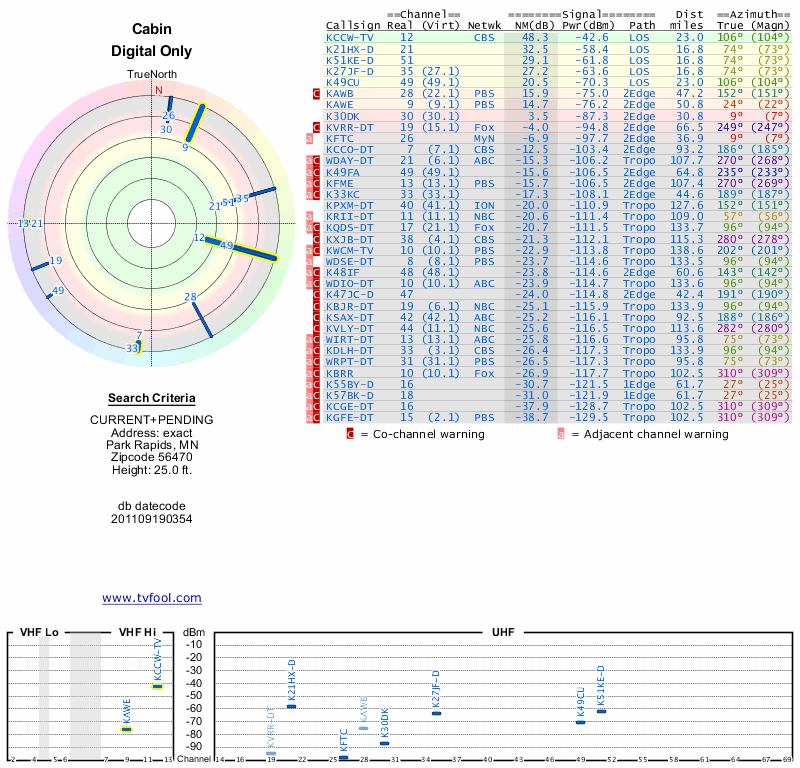This screenshot has height=768, width=800.
Task: Click the co-channel warning icon beside KVRR-DT
Action: coord(317,127)
